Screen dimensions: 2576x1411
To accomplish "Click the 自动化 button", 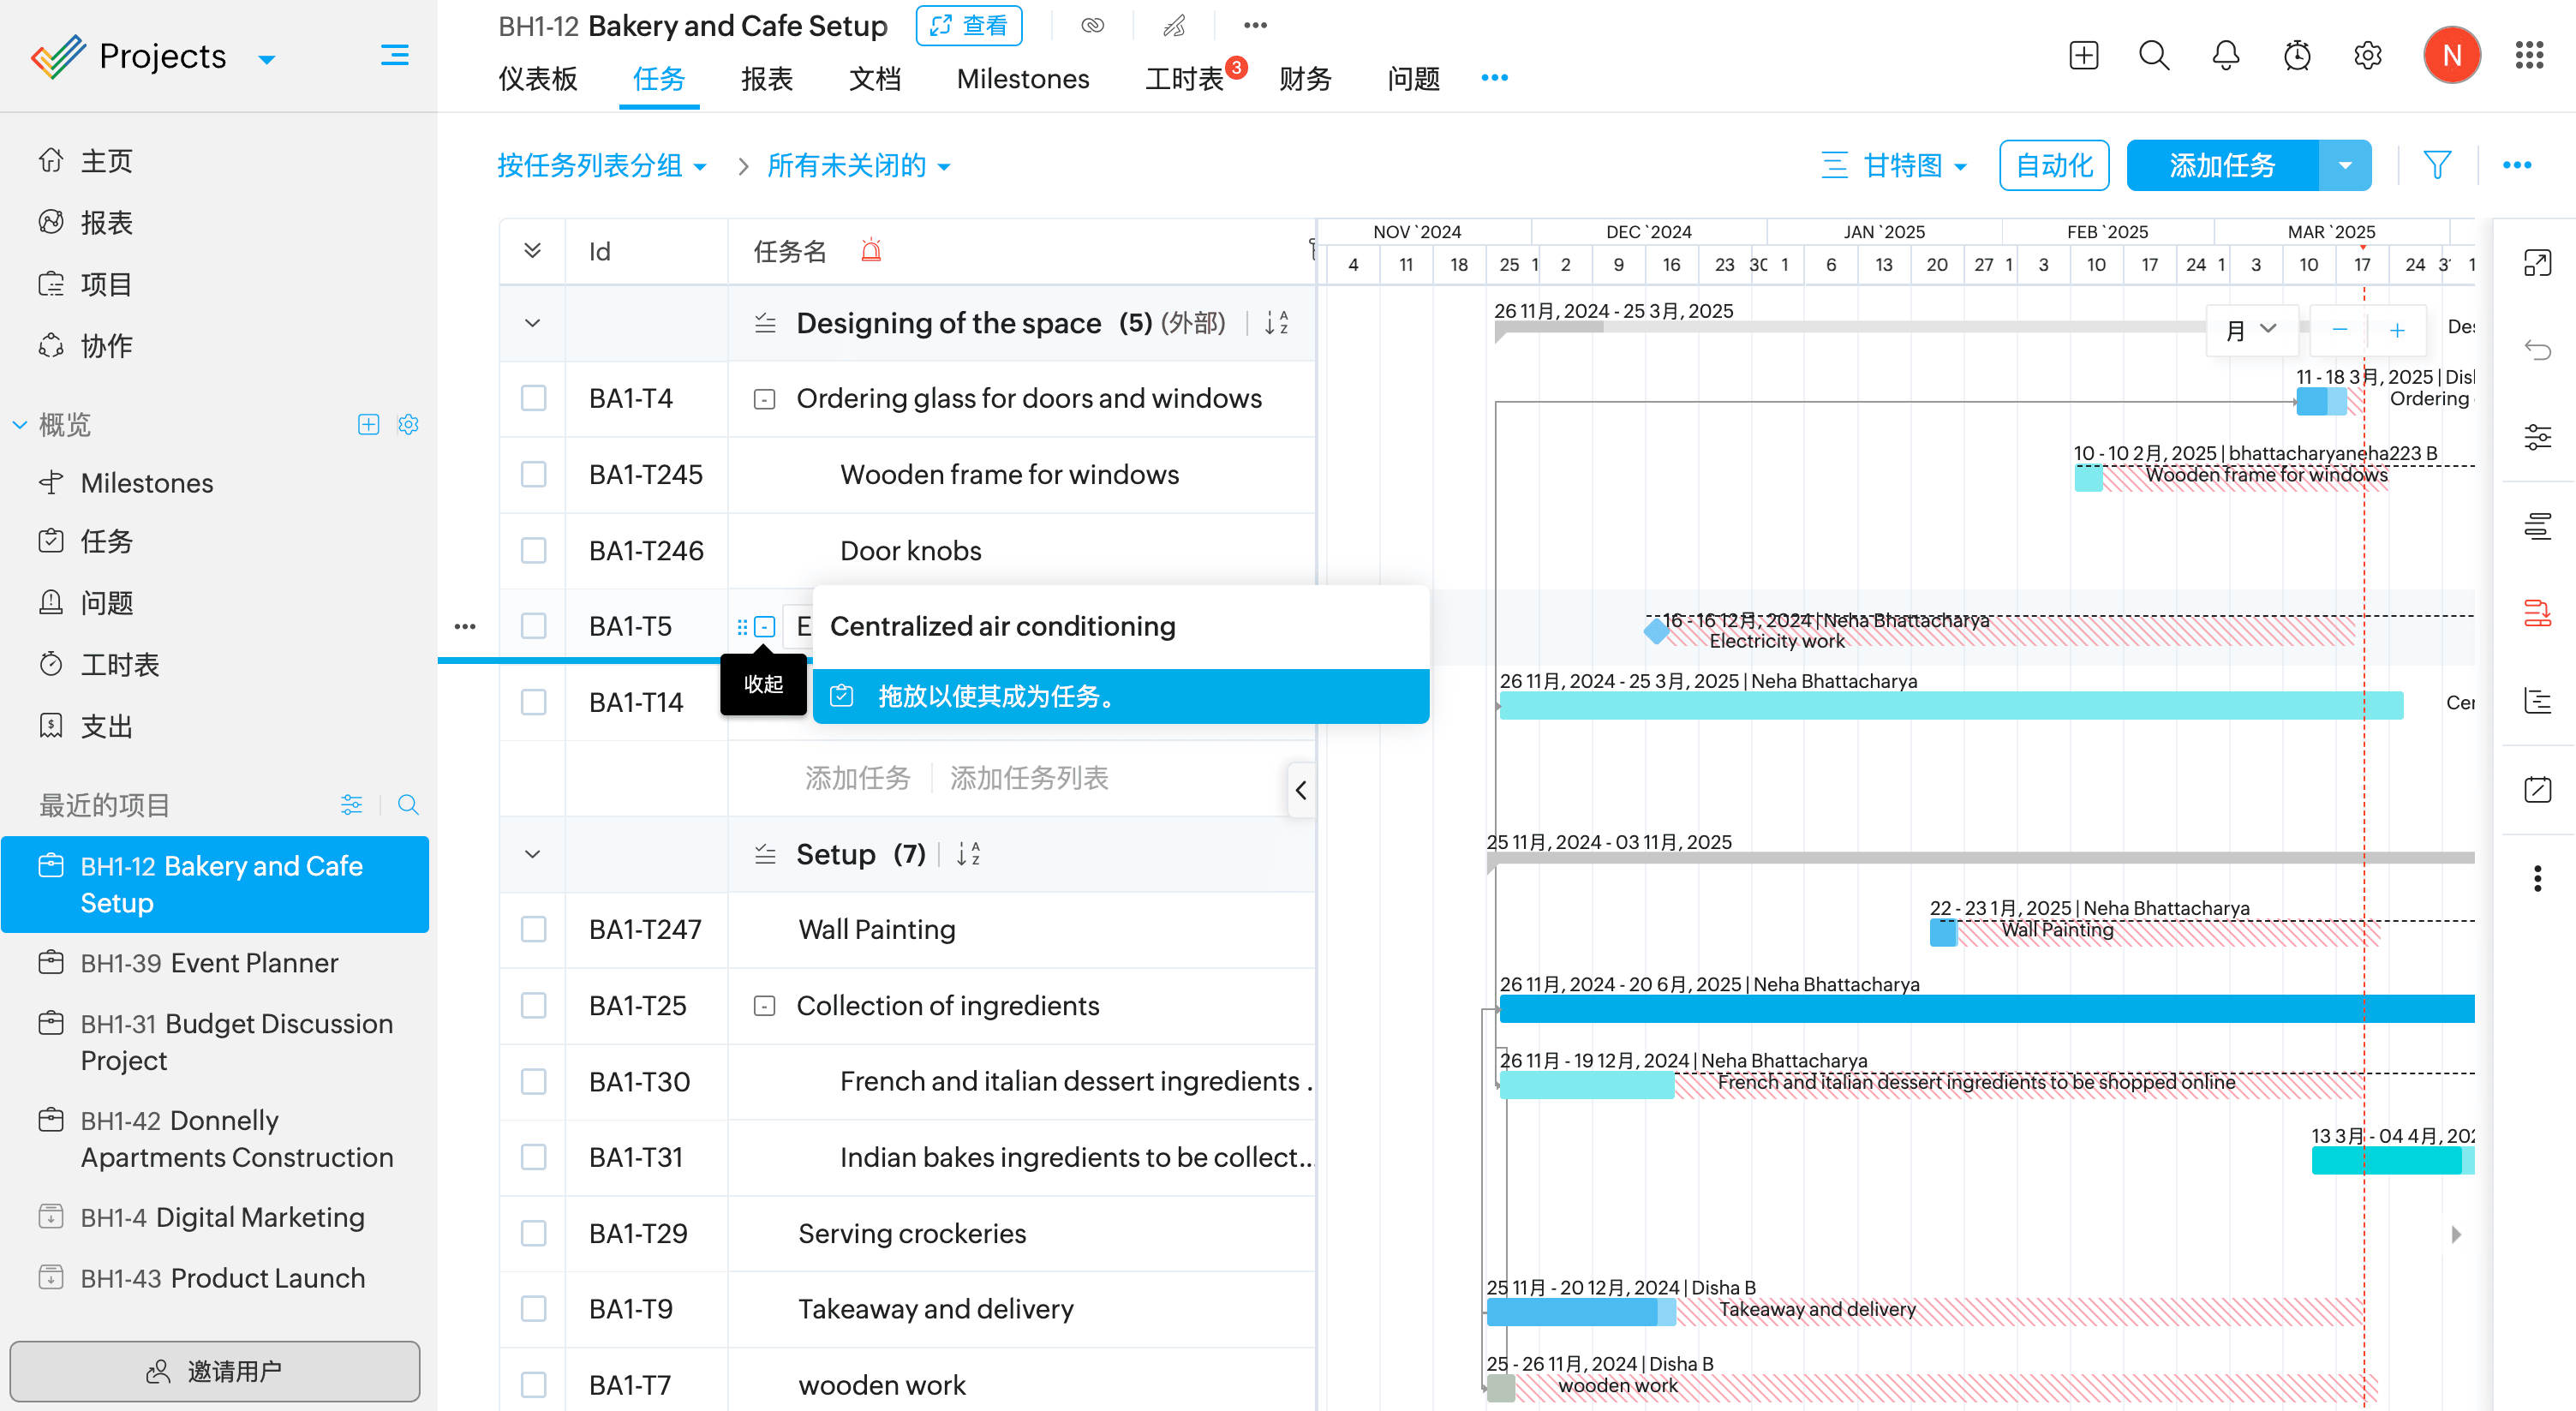I will tap(2053, 165).
